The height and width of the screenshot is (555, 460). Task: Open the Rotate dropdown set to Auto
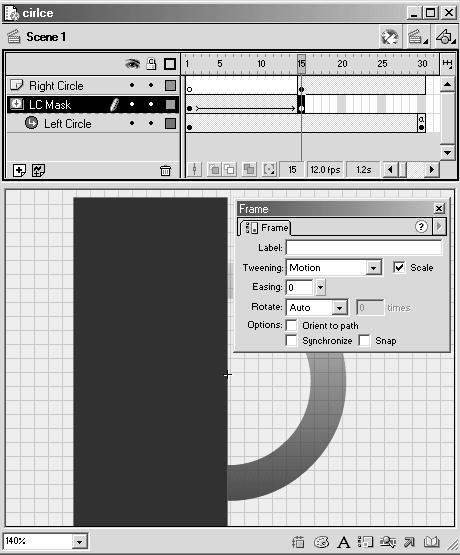click(317, 307)
